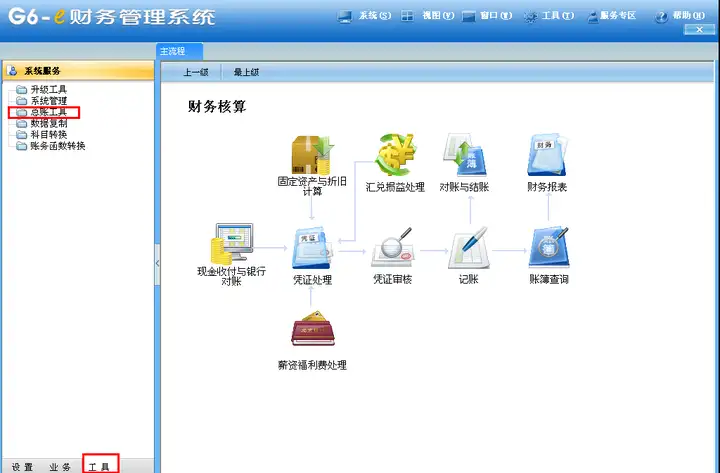Switch to the 业务 bottom tab
The image size is (720, 473).
click(60, 467)
